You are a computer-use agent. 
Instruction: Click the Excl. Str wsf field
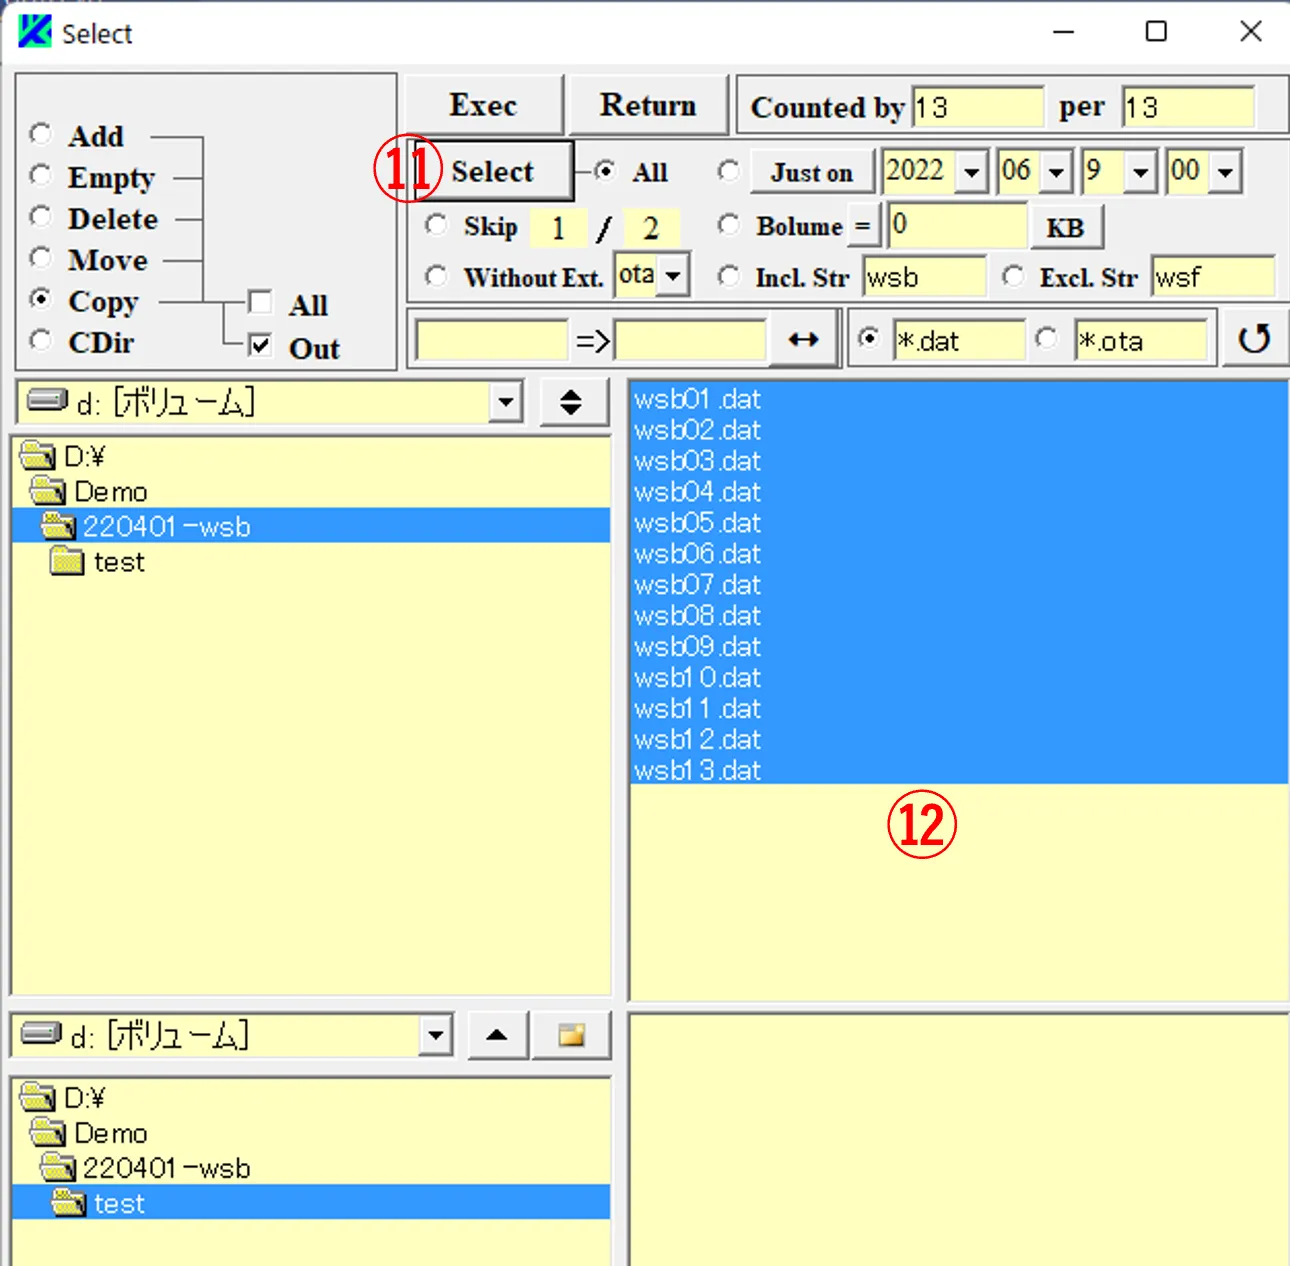pyautogui.click(x=1214, y=277)
